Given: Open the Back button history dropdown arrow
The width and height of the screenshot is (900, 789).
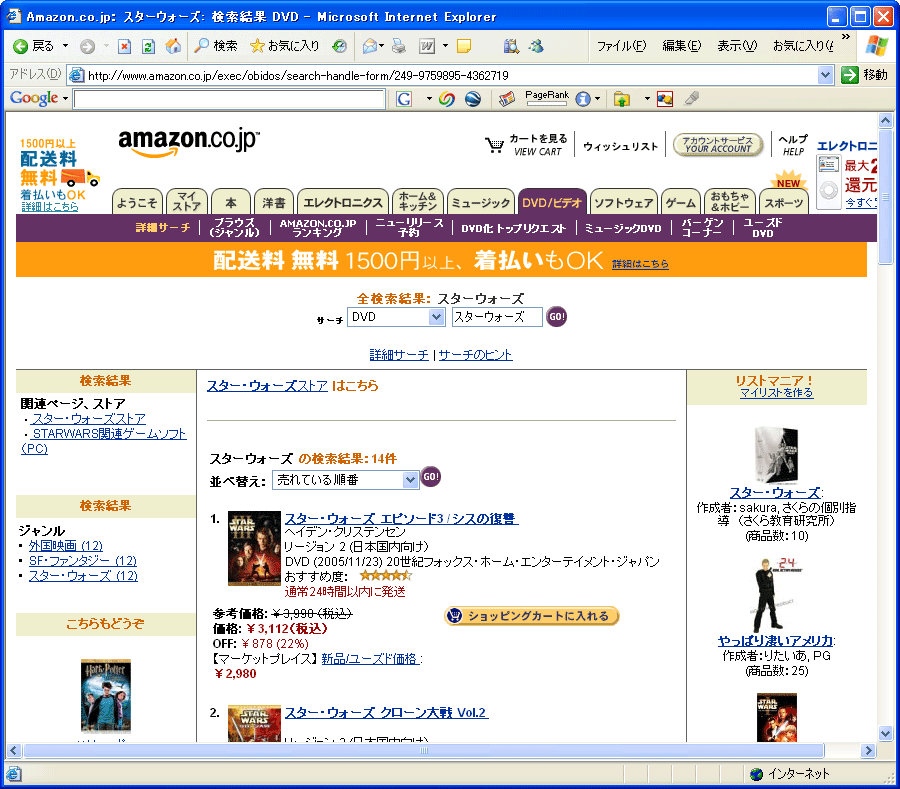Looking at the screenshot, I should tap(65, 46).
